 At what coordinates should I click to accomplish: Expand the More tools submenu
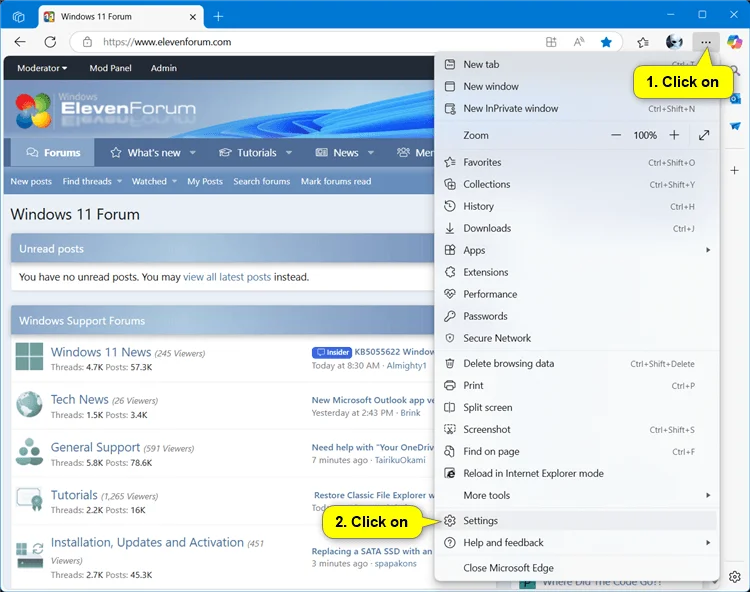tap(577, 495)
